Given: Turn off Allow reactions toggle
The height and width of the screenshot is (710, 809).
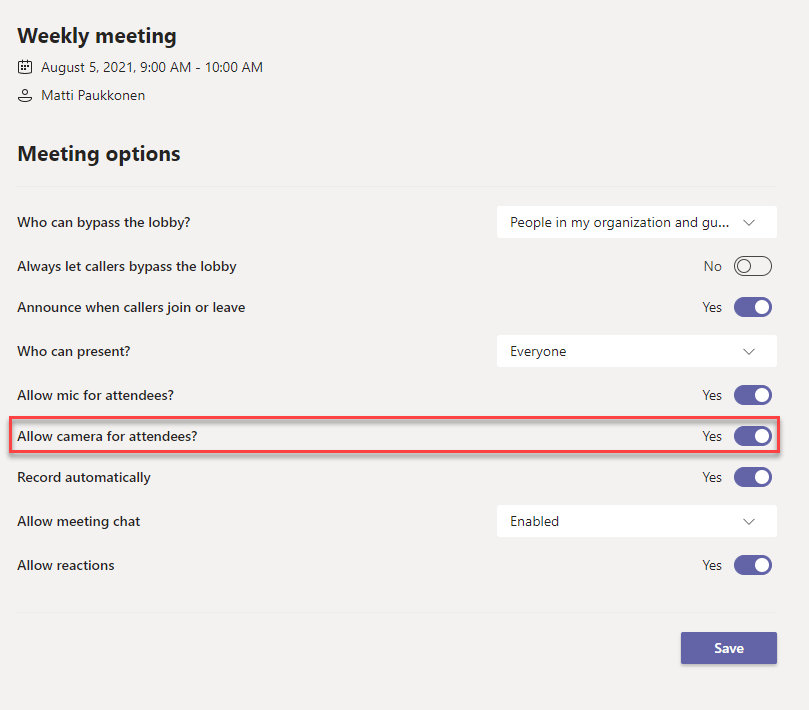Looking at the screenshot, I should [753, 565].
